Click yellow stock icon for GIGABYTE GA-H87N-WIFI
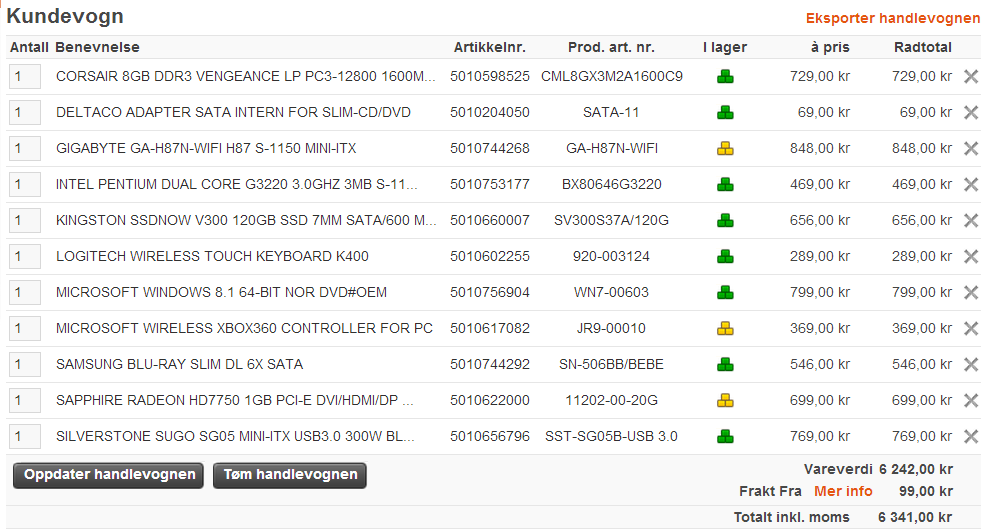Image resolution: width=991 pixels, height=532 pixels. 725,148
